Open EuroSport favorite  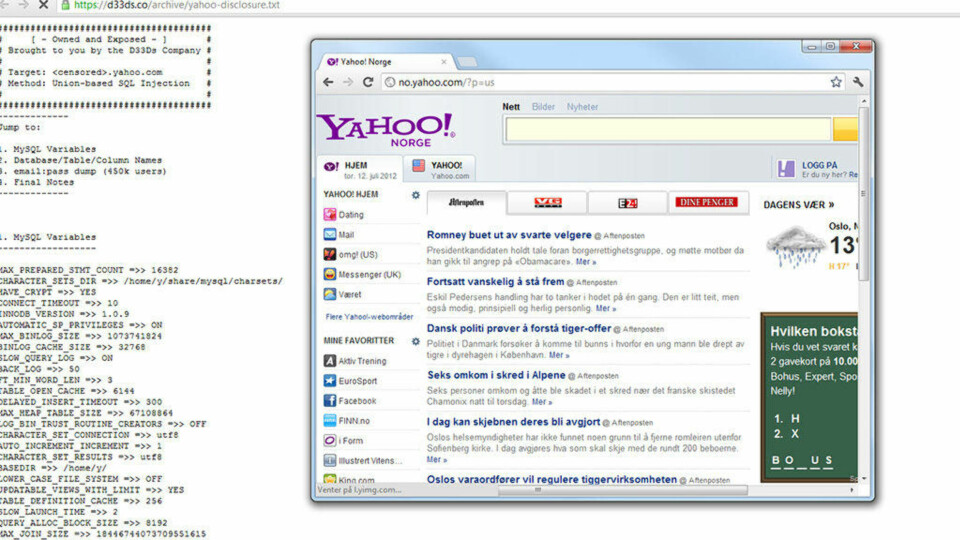pyautogui.click(x=350, y=381)
